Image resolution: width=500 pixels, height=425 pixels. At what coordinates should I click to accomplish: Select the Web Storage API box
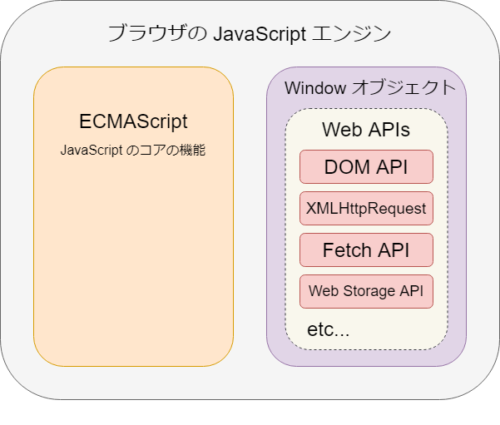(366, 291)
